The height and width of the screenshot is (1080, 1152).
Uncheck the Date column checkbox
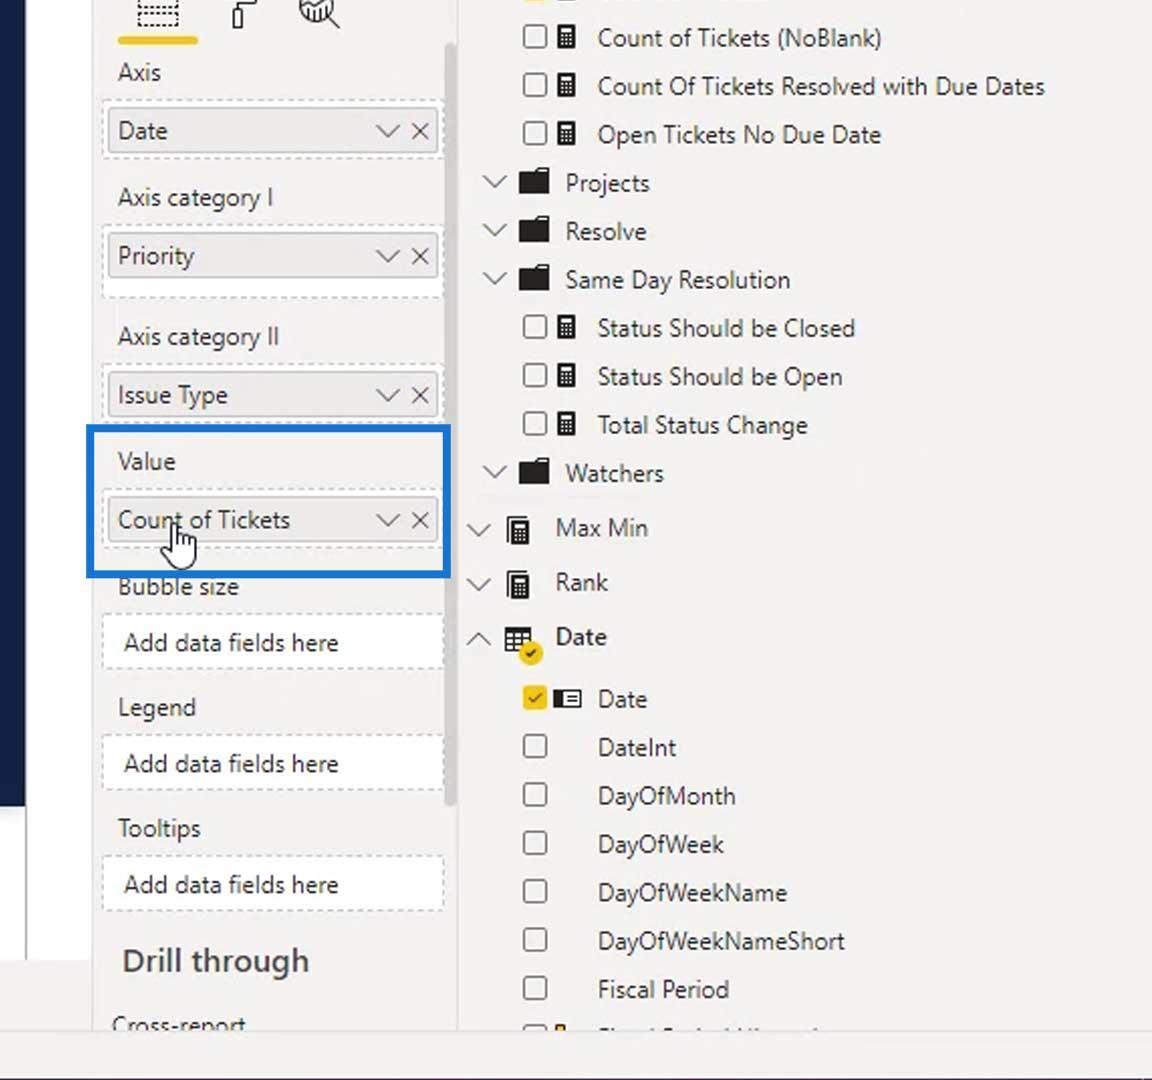click(x=535, y=698)
